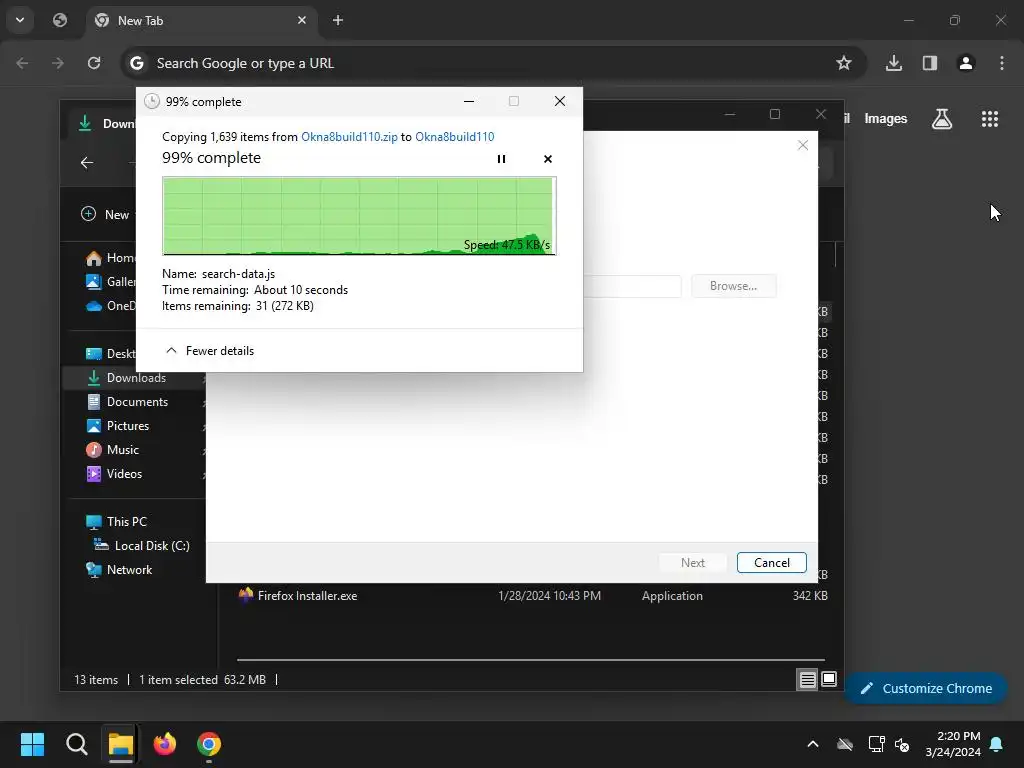Pause the file copy operation
This screenshot has height=768, width=1024.
502,159
